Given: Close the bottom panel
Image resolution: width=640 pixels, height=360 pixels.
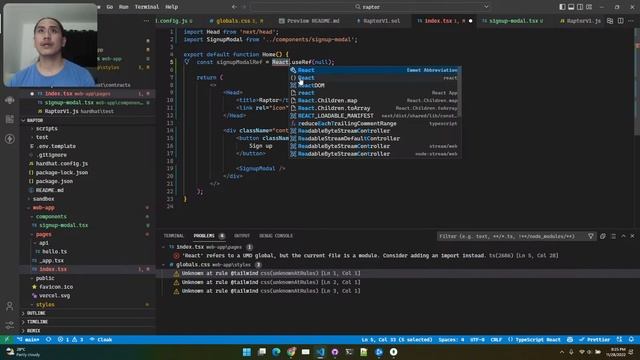Looking at the screenshot, I should pyautogui.click(x=632, y=236).
